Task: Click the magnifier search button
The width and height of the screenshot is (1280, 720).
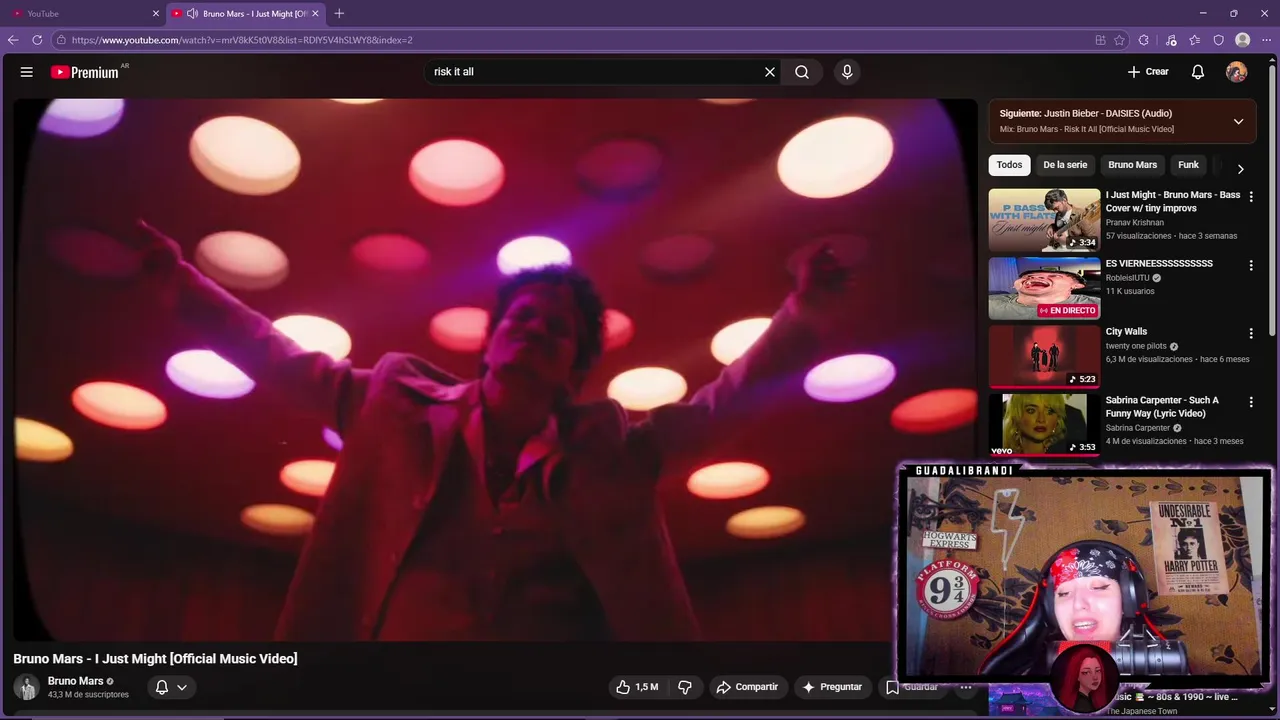Action: coord(802,72)
